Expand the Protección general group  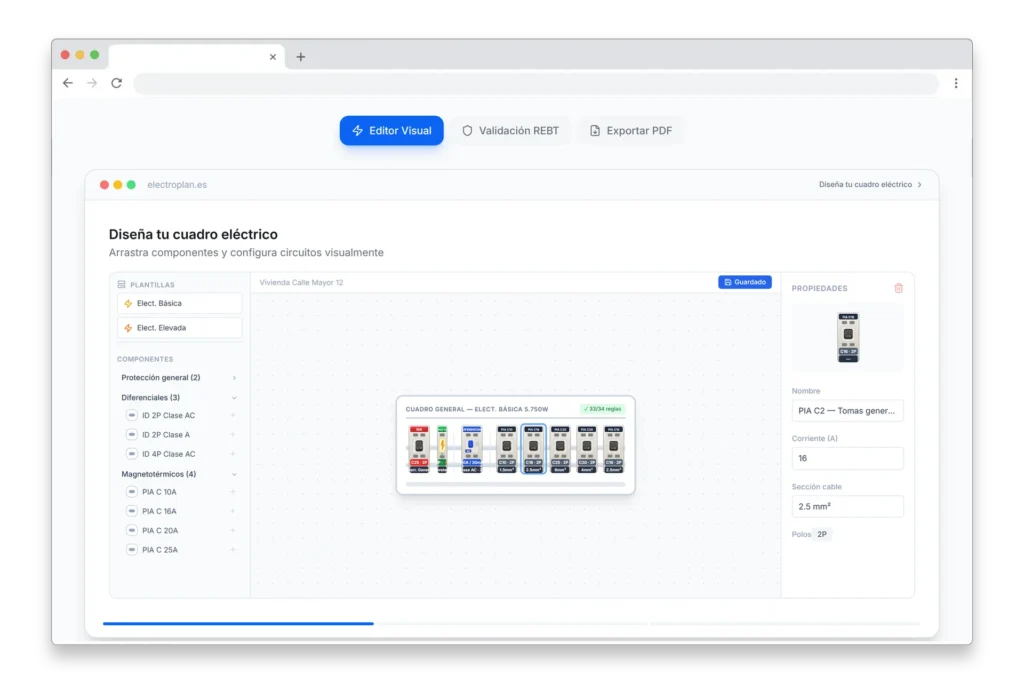[178, 377]
